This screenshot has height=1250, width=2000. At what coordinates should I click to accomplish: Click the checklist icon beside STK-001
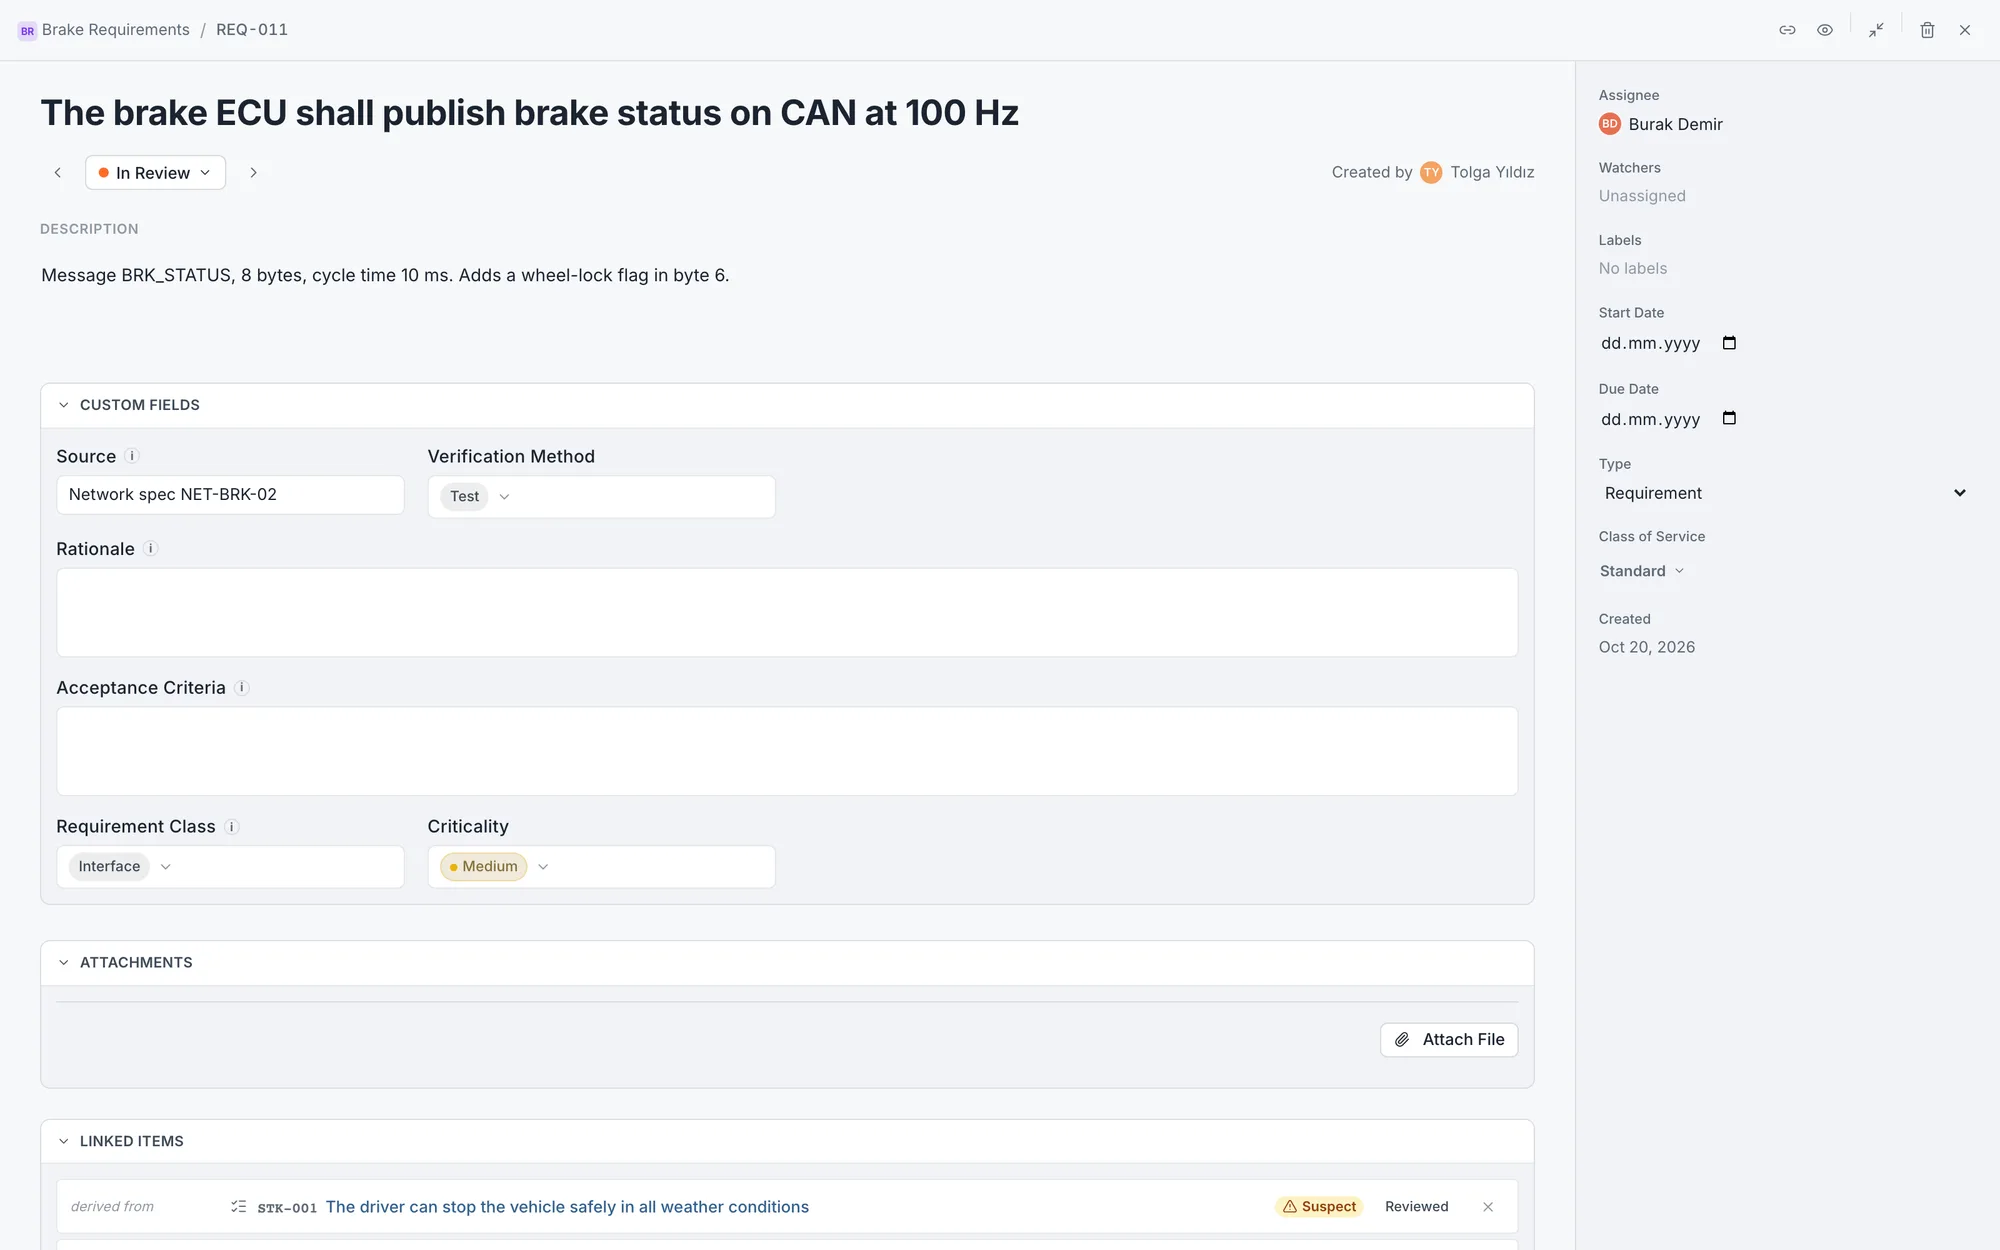pyautogui.click(x=238, y=1207)
